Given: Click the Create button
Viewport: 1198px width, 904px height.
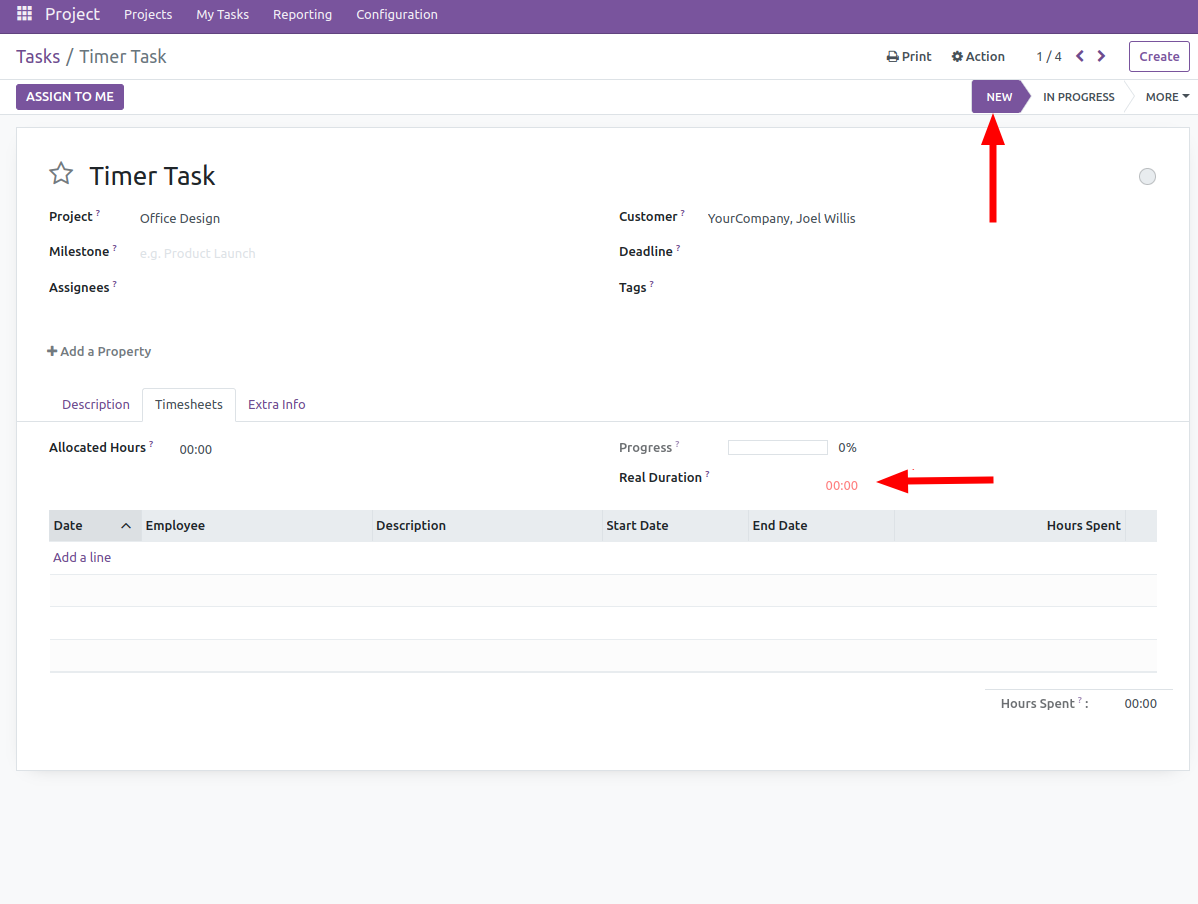Looking at the screenshot, I should click(x=1158, y=57).
